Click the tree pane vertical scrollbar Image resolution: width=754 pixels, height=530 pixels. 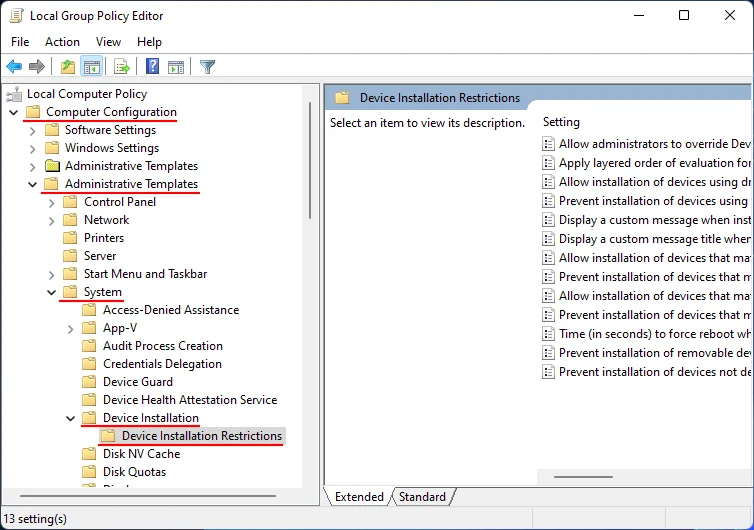(x=310, y=300)
